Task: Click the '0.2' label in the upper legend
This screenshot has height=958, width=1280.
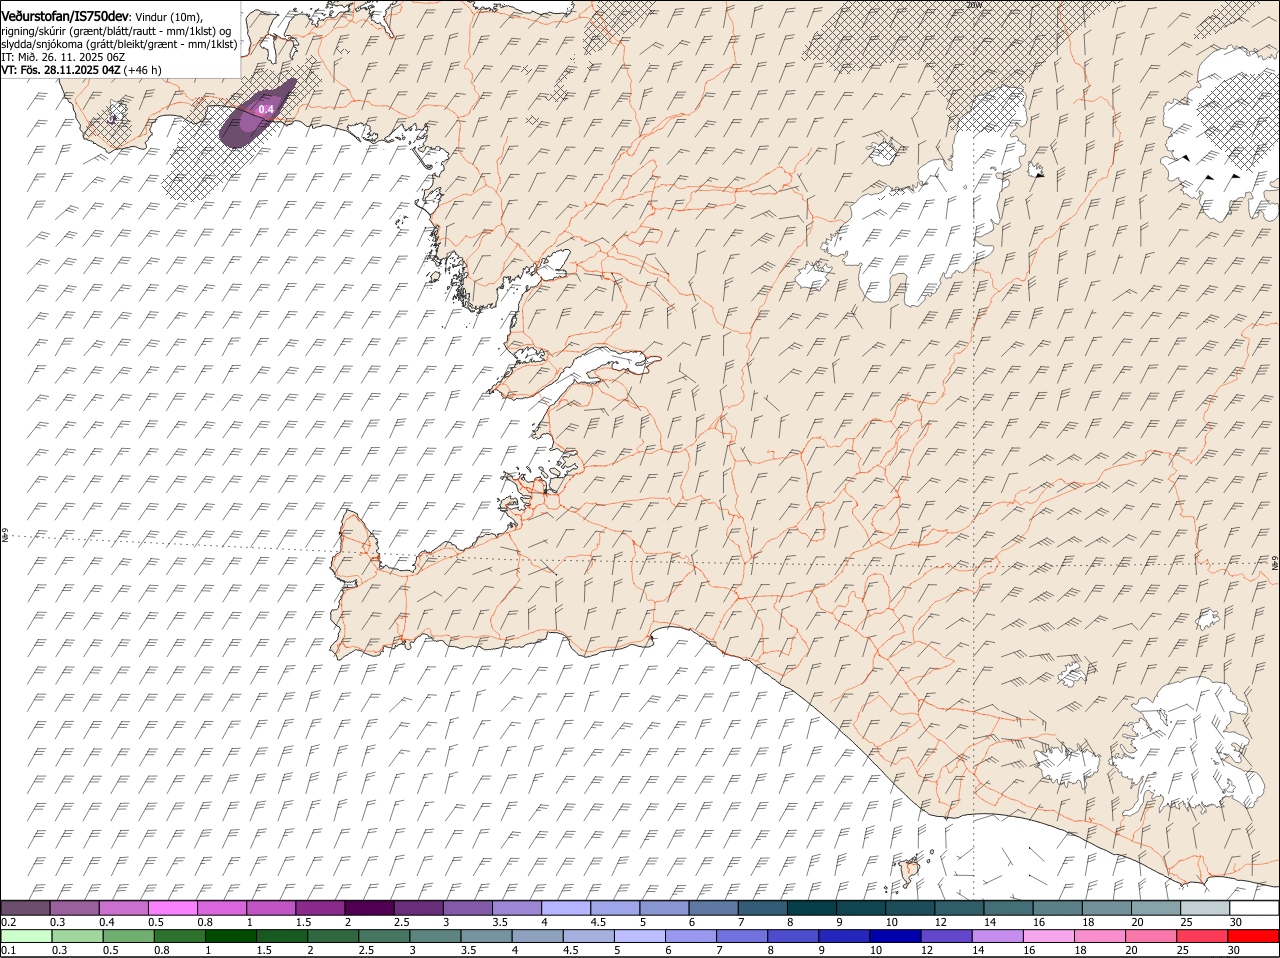Action: [8, 922]
